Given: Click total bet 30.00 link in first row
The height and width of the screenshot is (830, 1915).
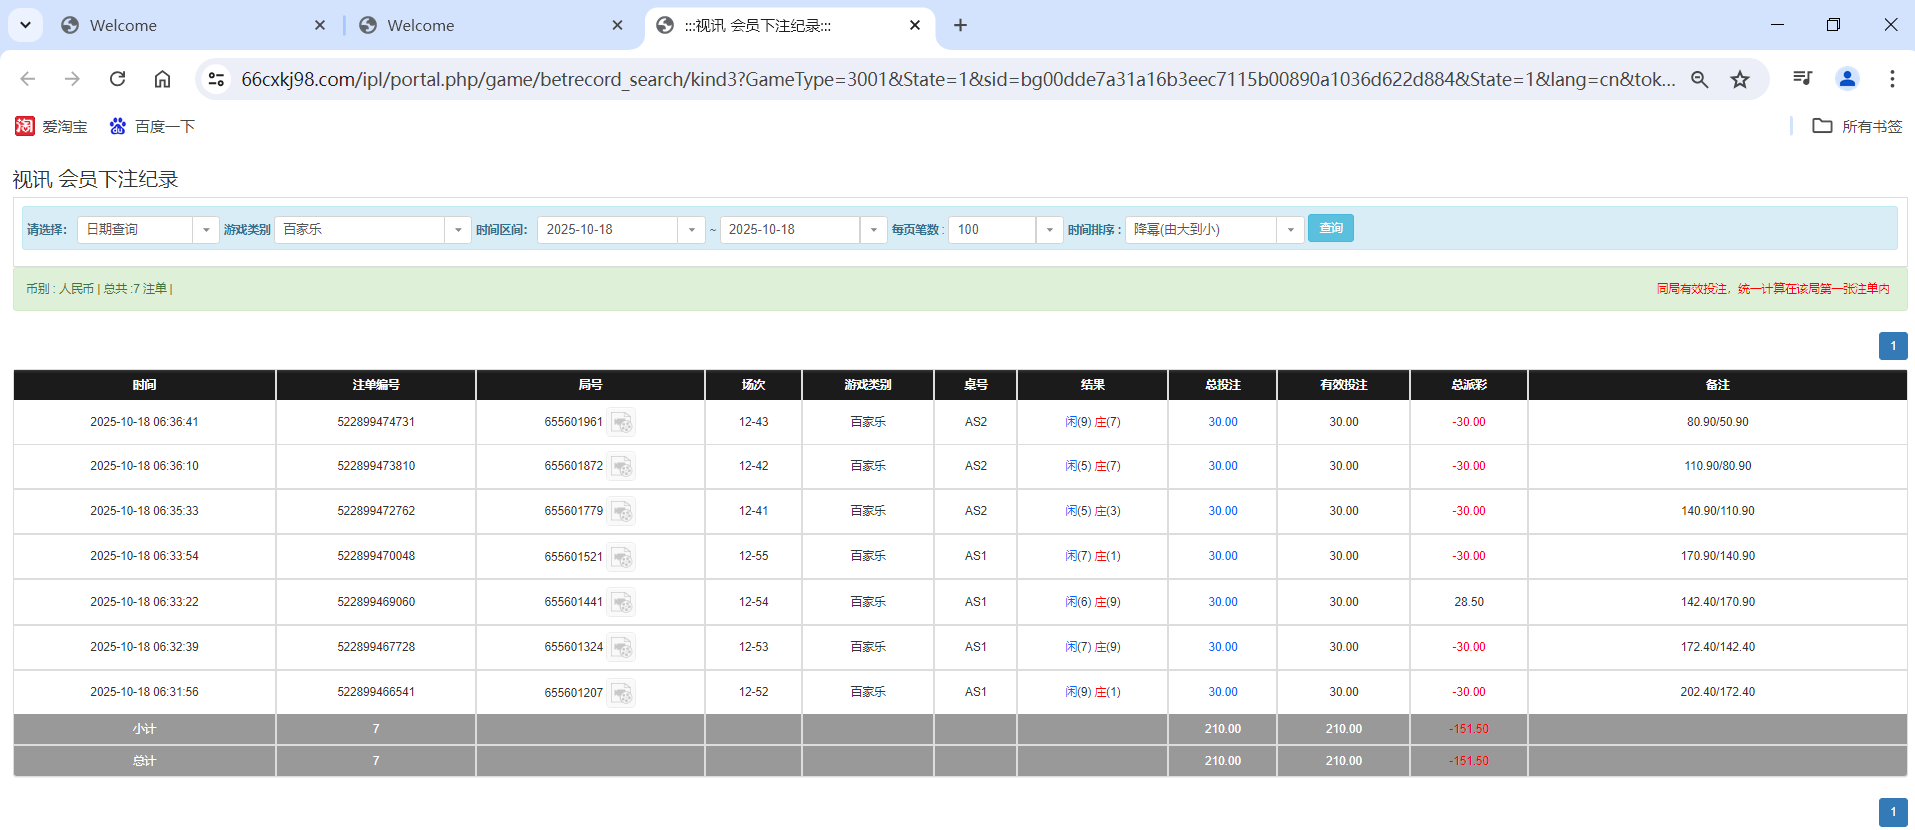Looking at the screenshot, I should (x=1222, y=422).
